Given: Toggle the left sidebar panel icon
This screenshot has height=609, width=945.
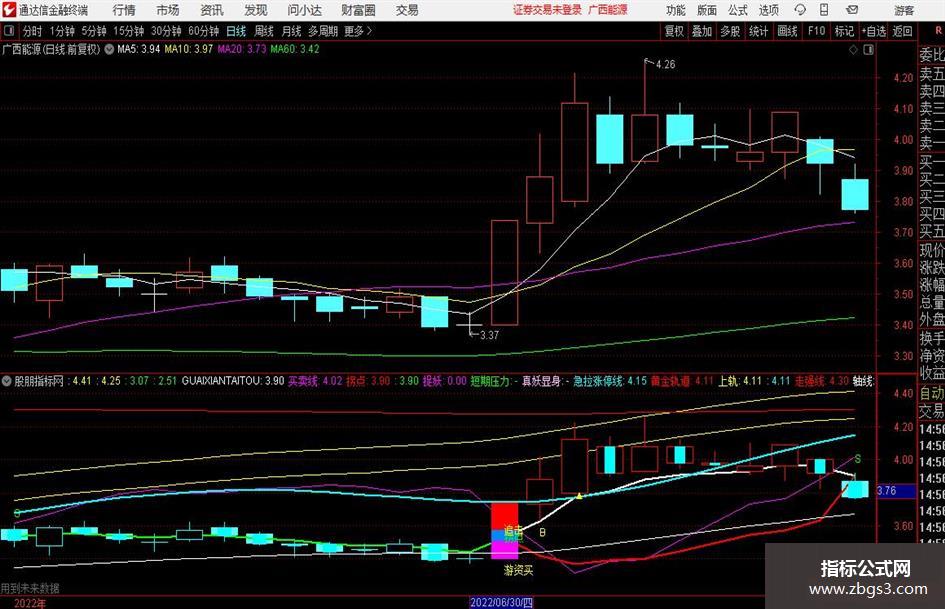Looking at the screenshot, I should [8, 31].
